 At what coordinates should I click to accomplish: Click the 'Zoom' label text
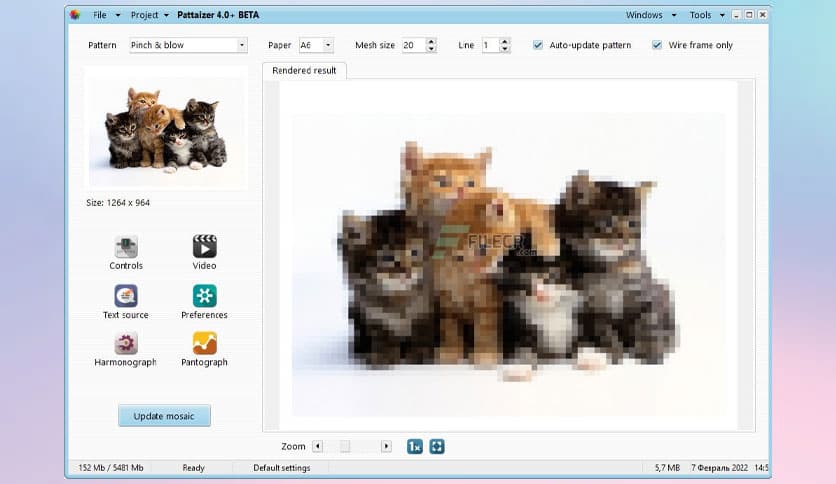(x=293, y=446)
